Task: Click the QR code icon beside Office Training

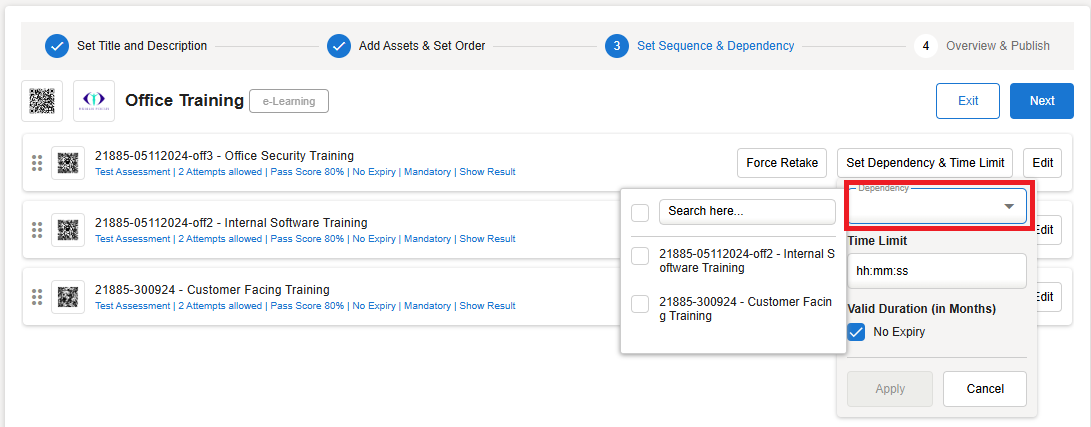Action: (42, 101)
